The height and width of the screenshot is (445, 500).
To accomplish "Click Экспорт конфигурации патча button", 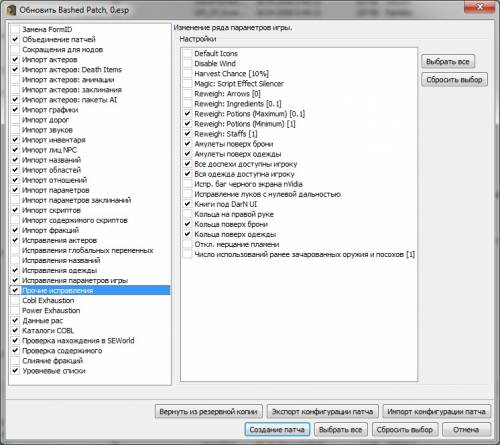I will click(322, 412).
